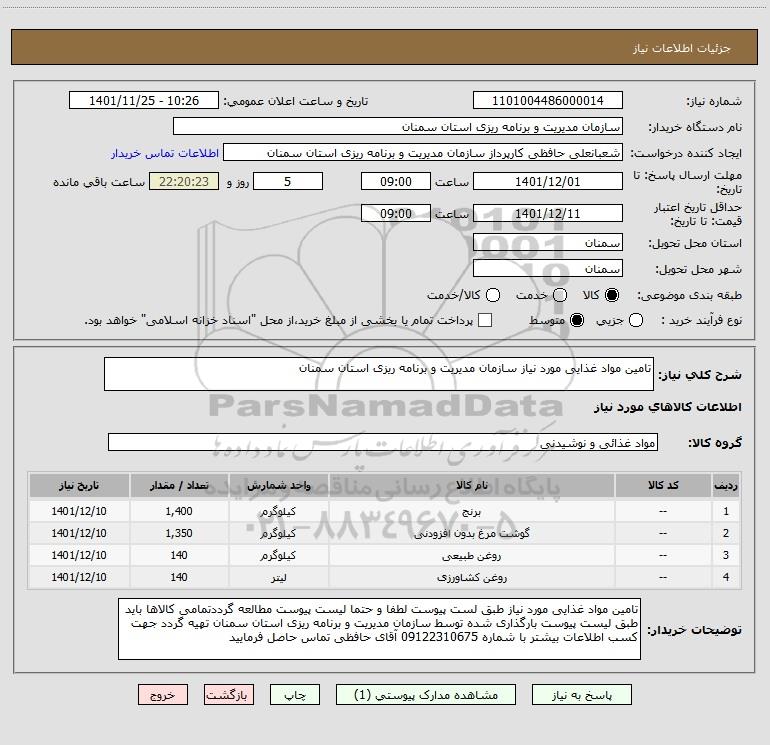Screen dimensions: 770x745
Task: Select the جزیی purchase type radio
Action: pyautogui.click(x=635, y=320)
